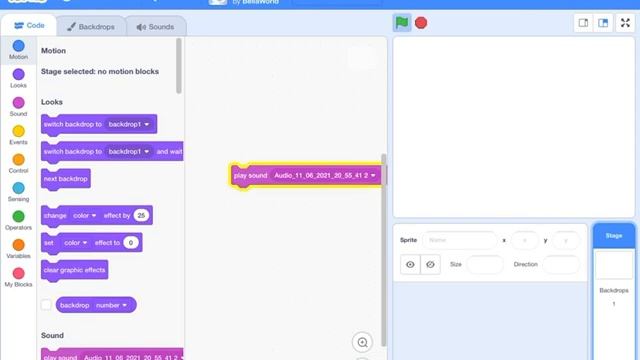Viewport: 640px width, 360px height.
Task: Click the sprite y coordinate field
Action: pos(566,240)
